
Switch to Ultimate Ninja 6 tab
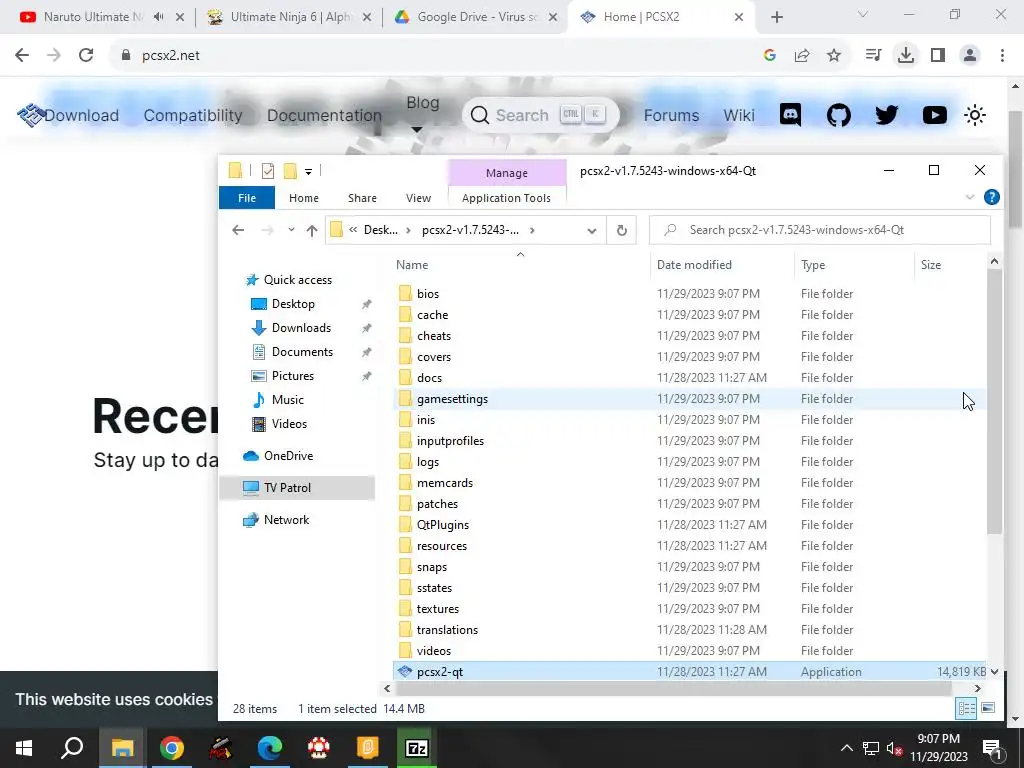coord(289,17)
